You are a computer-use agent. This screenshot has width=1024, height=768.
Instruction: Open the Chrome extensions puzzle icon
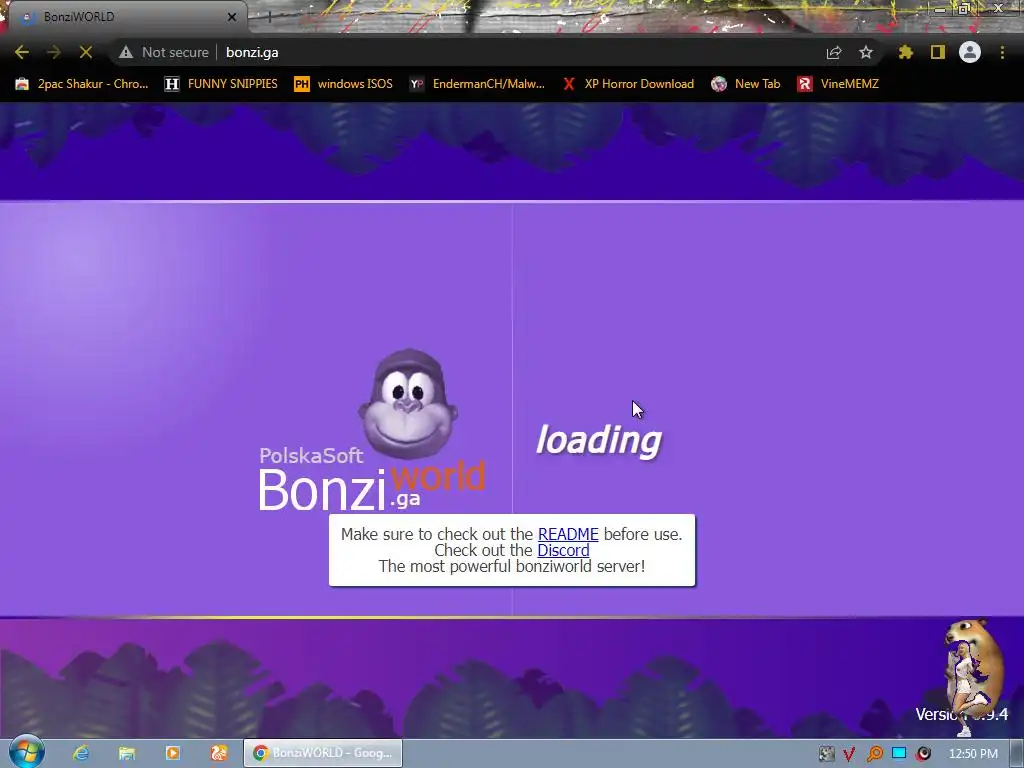pyautogui.click(x=906, y=52)
